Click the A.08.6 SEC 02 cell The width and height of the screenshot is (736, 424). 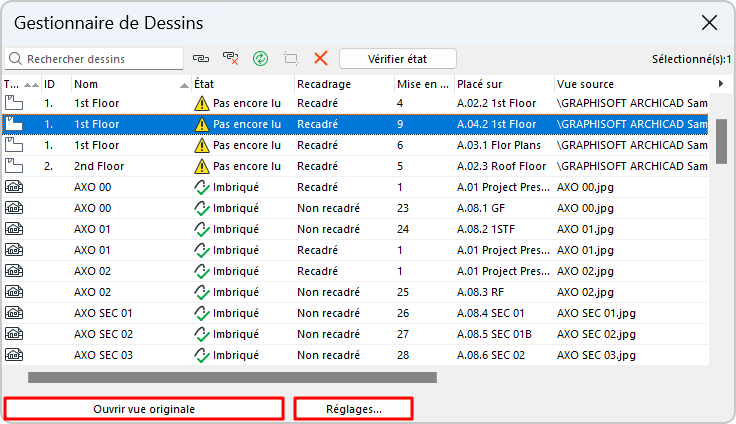click(x=491, y=355)
